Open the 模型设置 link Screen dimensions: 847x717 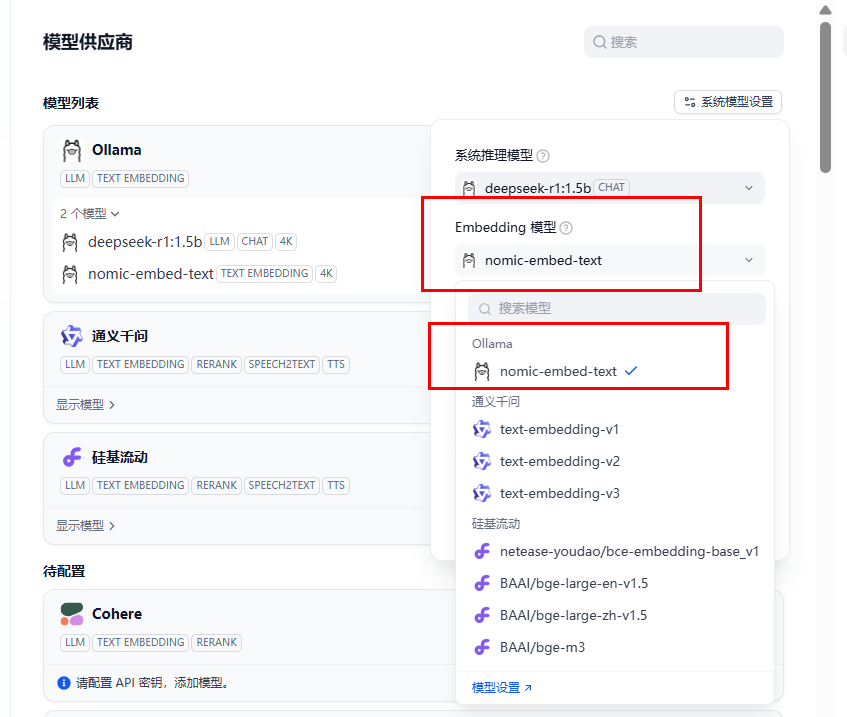(x=501, y=688)
